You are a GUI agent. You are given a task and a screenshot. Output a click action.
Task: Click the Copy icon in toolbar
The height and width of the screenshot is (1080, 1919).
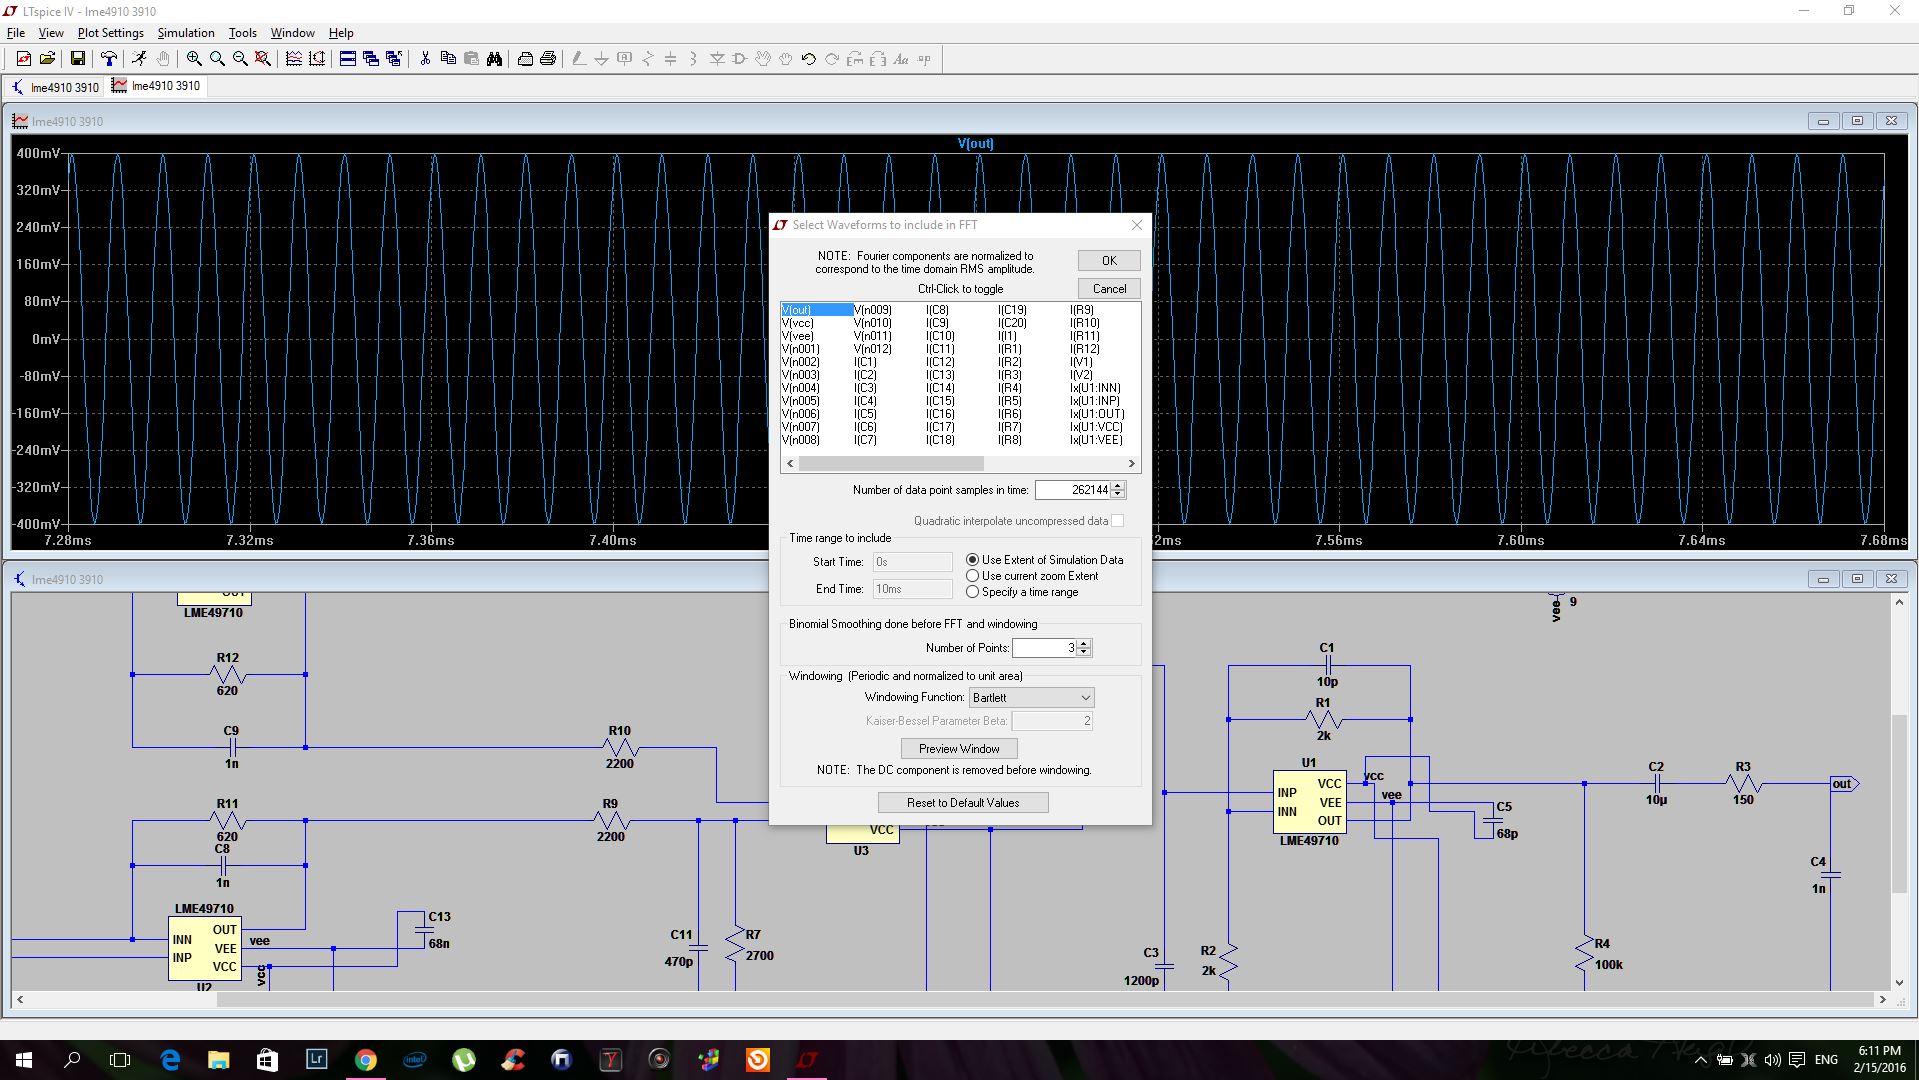click(448, 59)
